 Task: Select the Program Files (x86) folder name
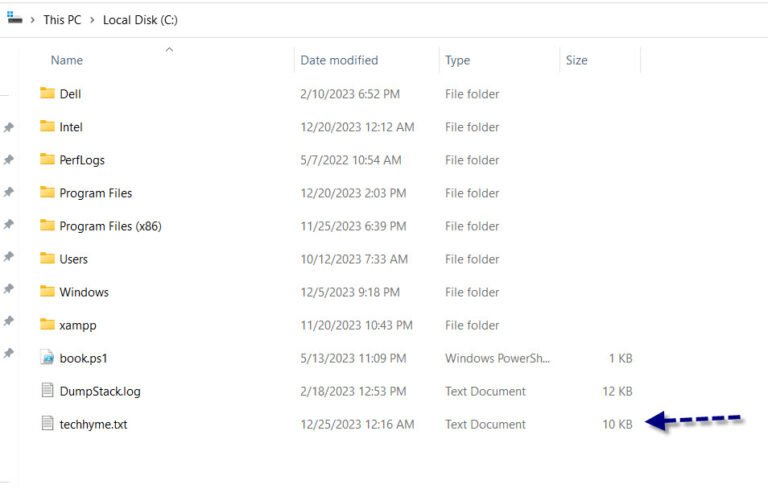[x=110, y=226]
